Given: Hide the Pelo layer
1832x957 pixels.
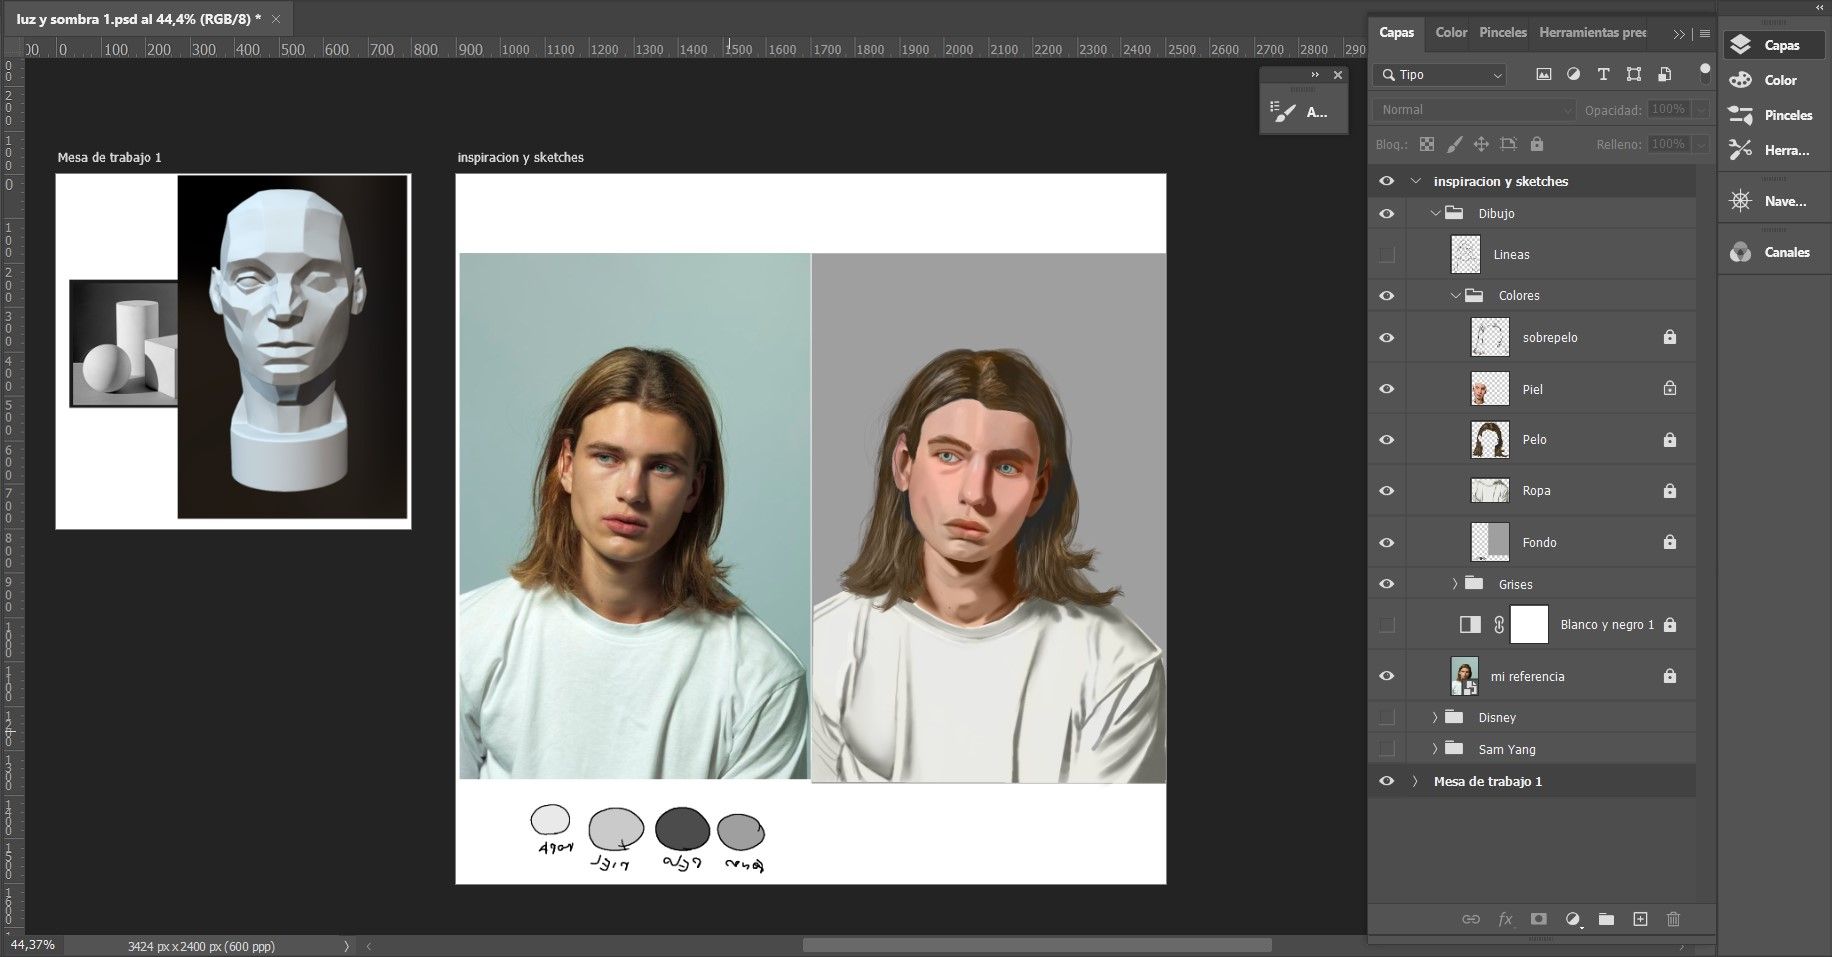Looking at the screenshot, I should point(1386,440).
